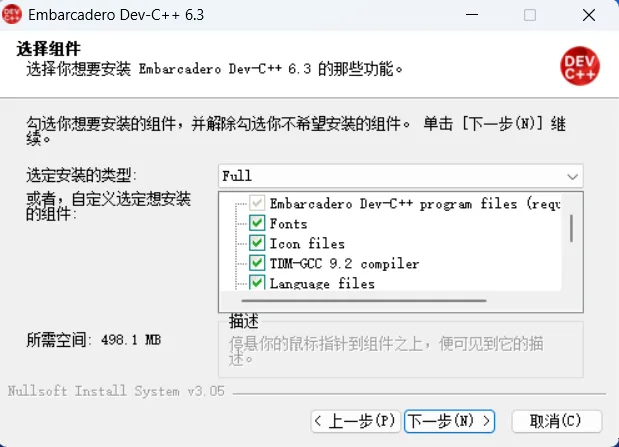Click the component list horizontal scrollbar
This screenshot has height=447, width=619.
pos(364,301)
